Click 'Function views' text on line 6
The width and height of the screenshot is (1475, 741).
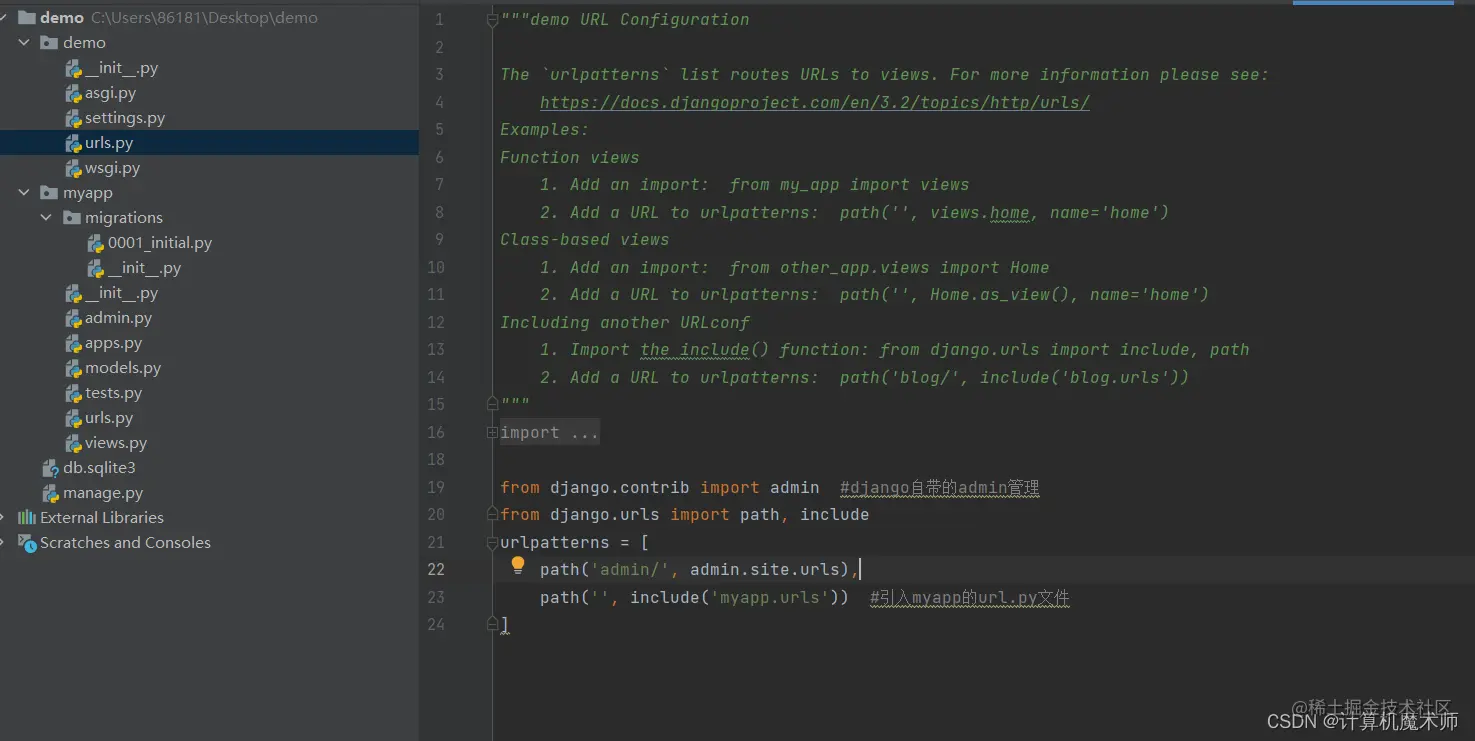point(570,157)
